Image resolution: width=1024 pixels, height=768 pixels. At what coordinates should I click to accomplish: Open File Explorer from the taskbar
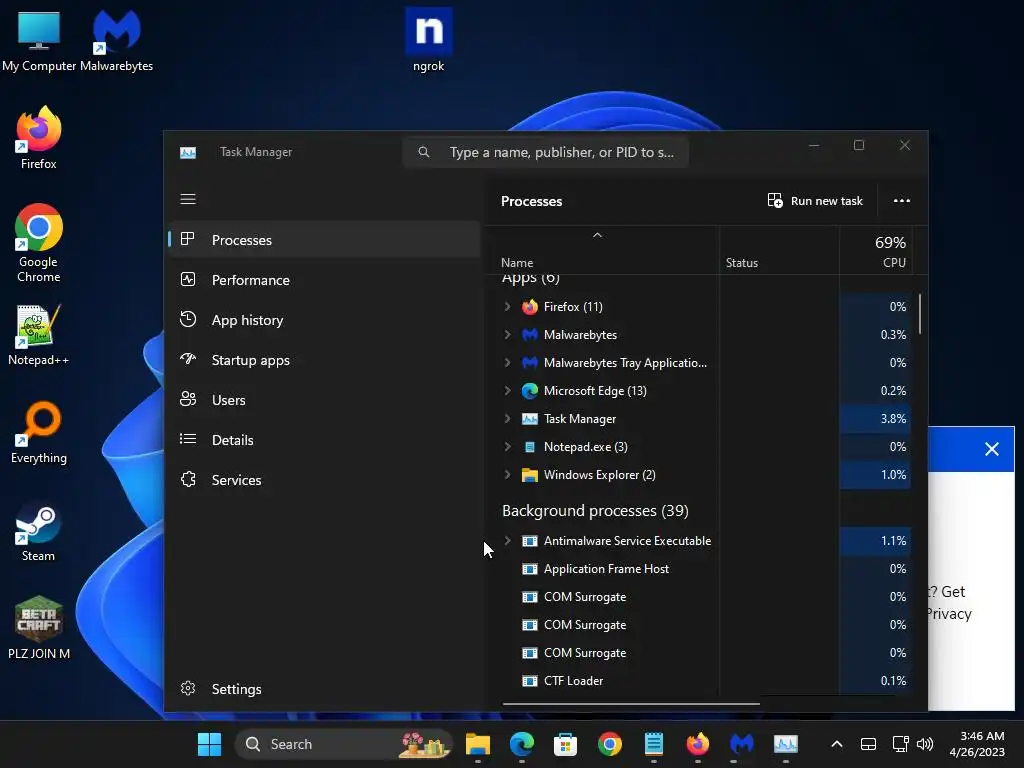click(478, 744)
